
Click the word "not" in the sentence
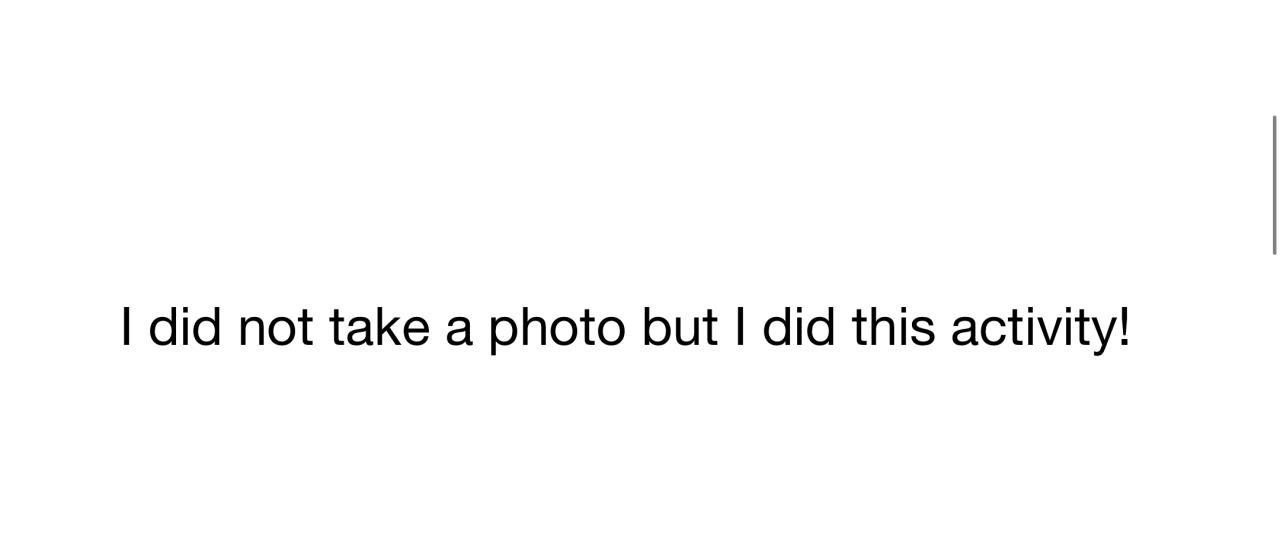tap(275, 328)
